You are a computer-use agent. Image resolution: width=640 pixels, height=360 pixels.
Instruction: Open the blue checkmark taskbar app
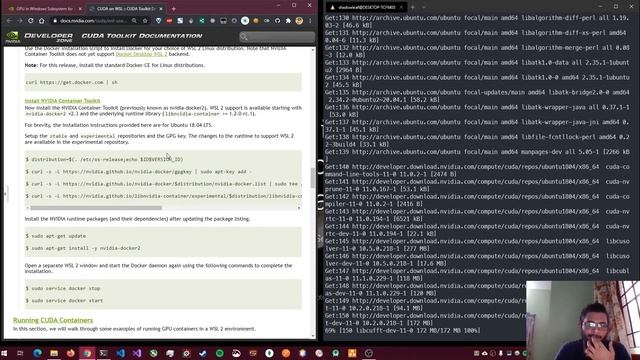coord(203,353)
